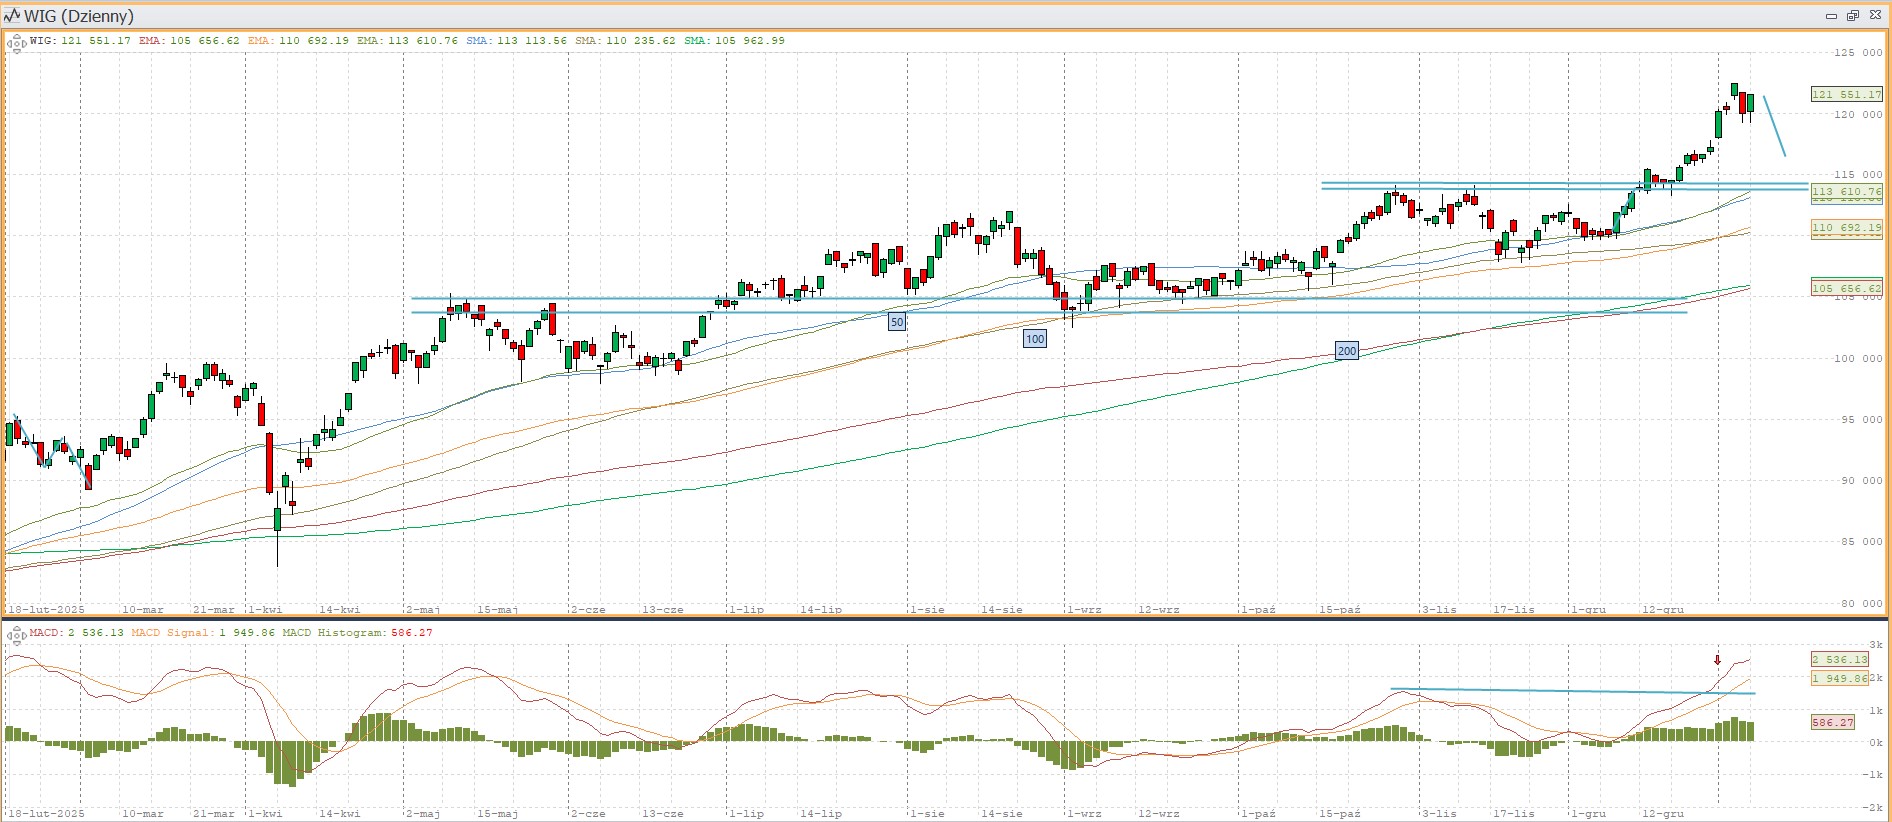The height and width of the screenshot is (822, 1892).
Task: Select the moving average label box 100
Action: [x=1035, y=339]
